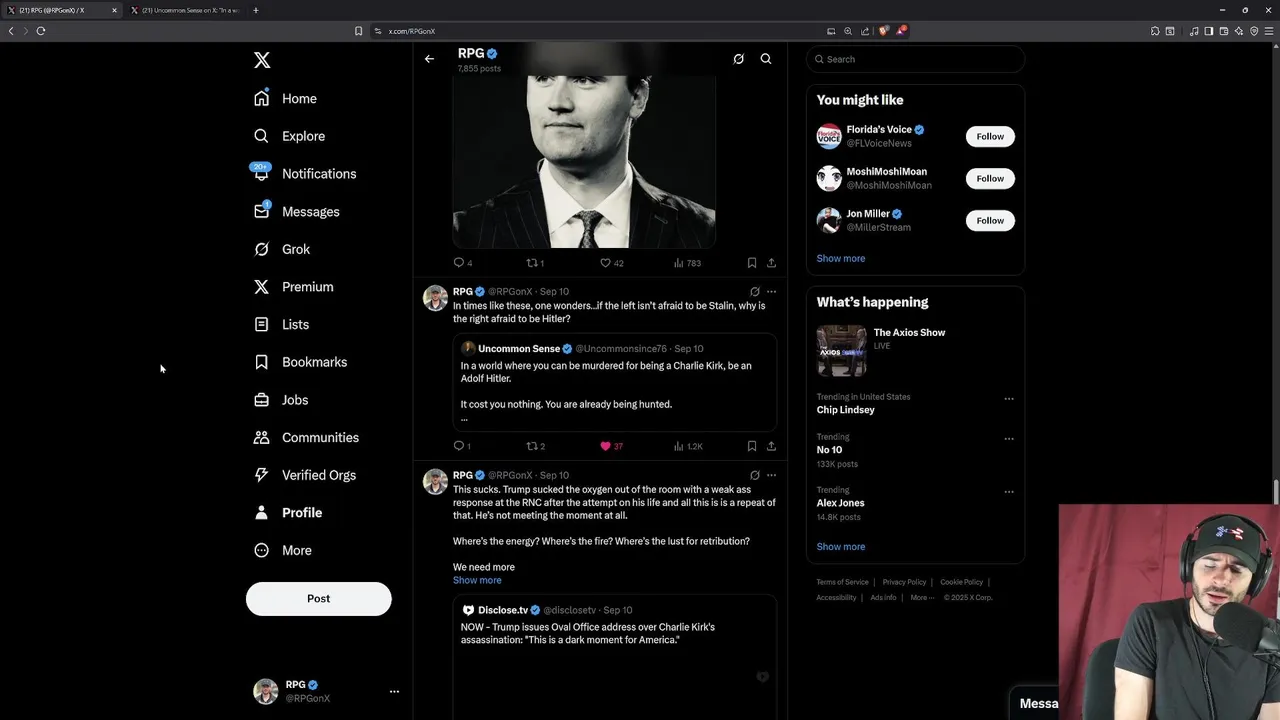Click Grok icon in profile header
The height and width of the screenshot is (720, 1280).
(x=738, y=59)
